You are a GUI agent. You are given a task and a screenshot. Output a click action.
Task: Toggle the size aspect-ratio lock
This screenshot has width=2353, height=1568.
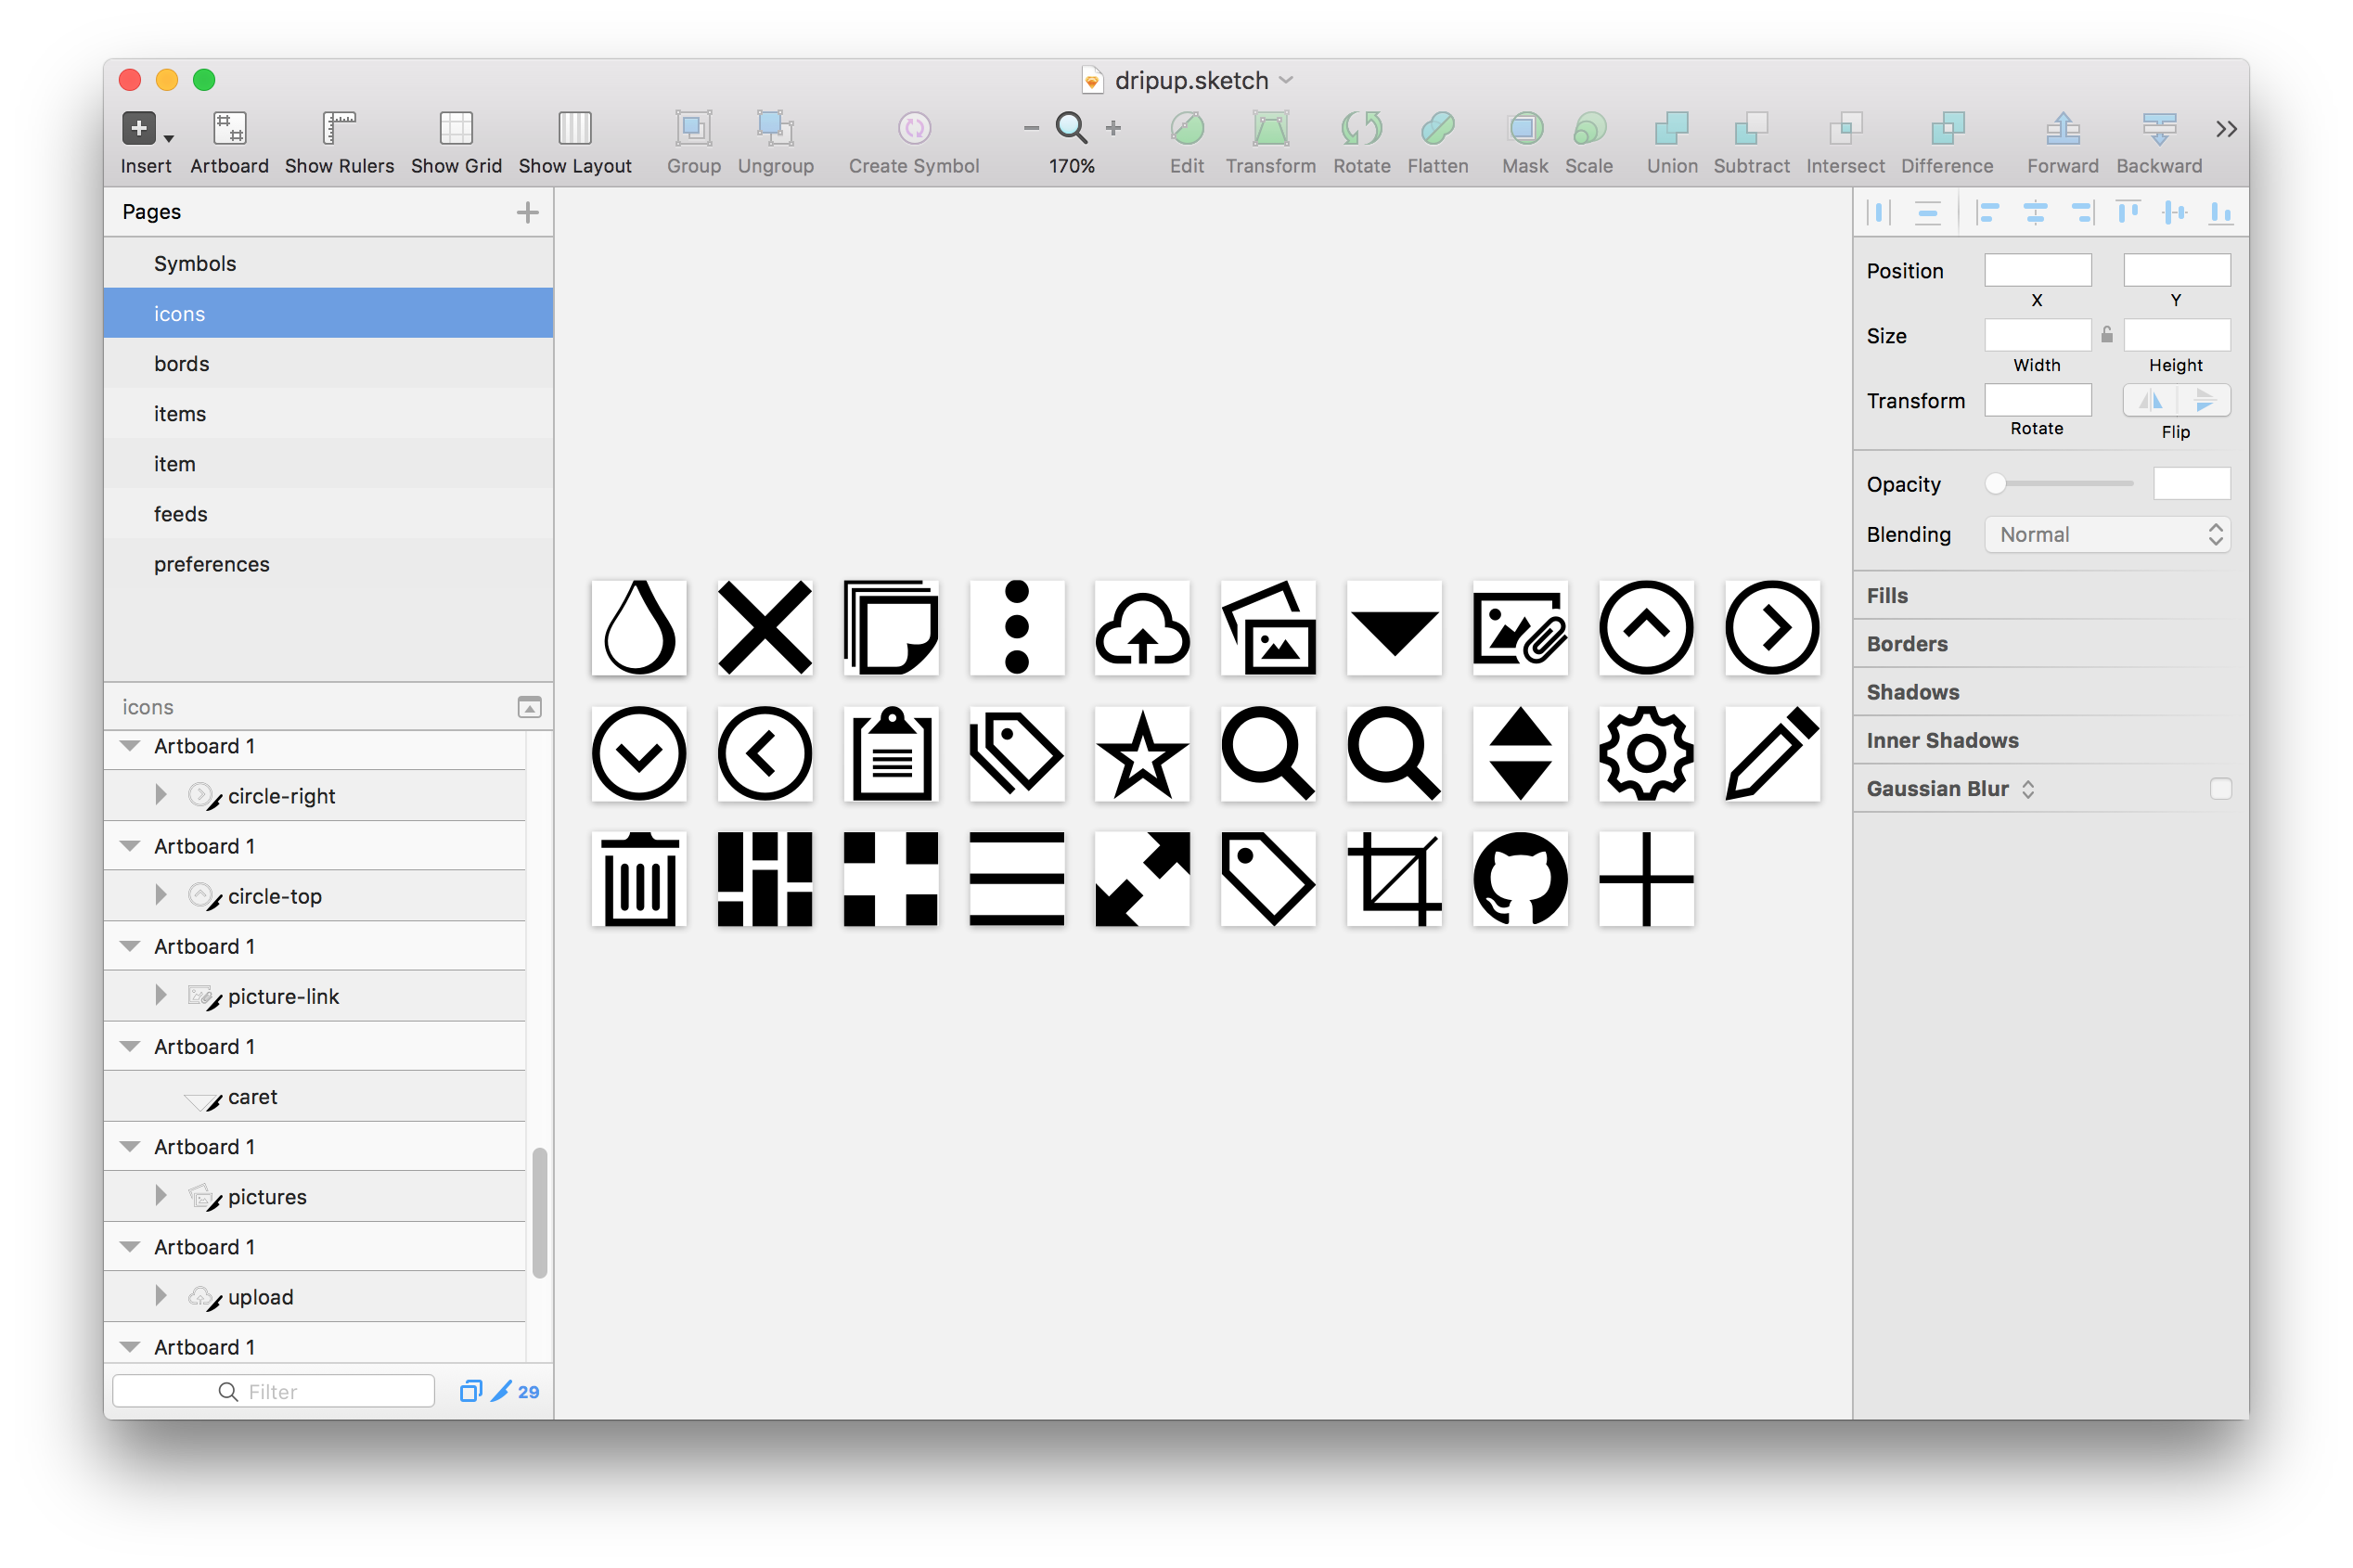[2106, 335]
